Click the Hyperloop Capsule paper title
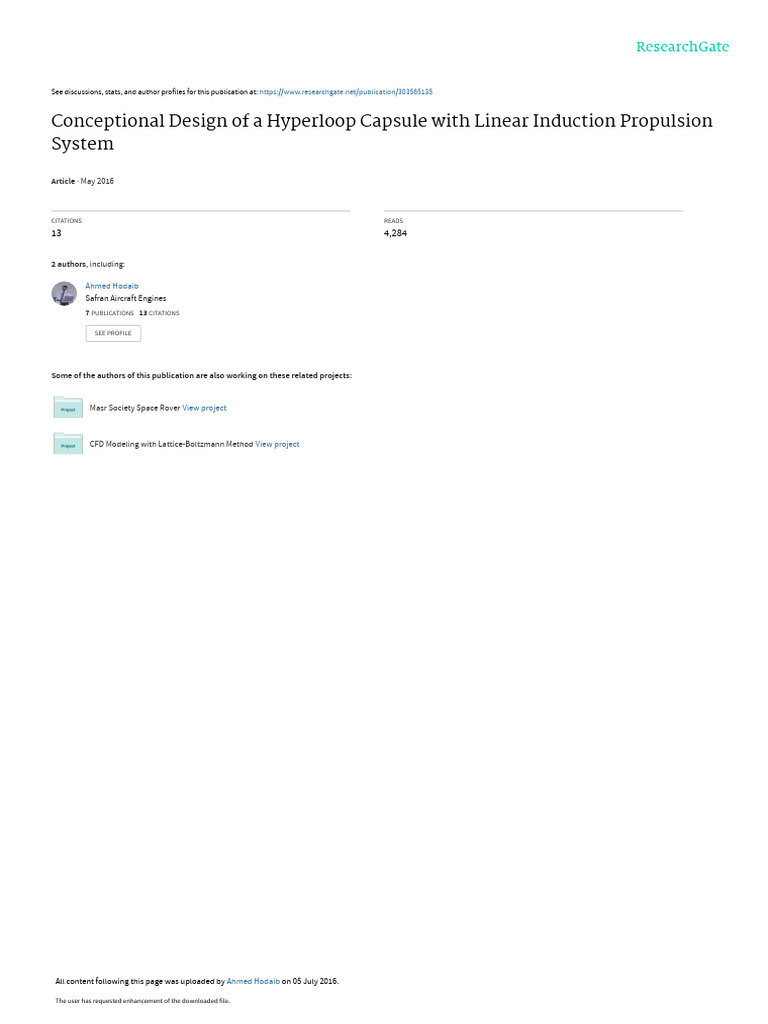The image size is (768, 1024). click(x=382, y=132)
